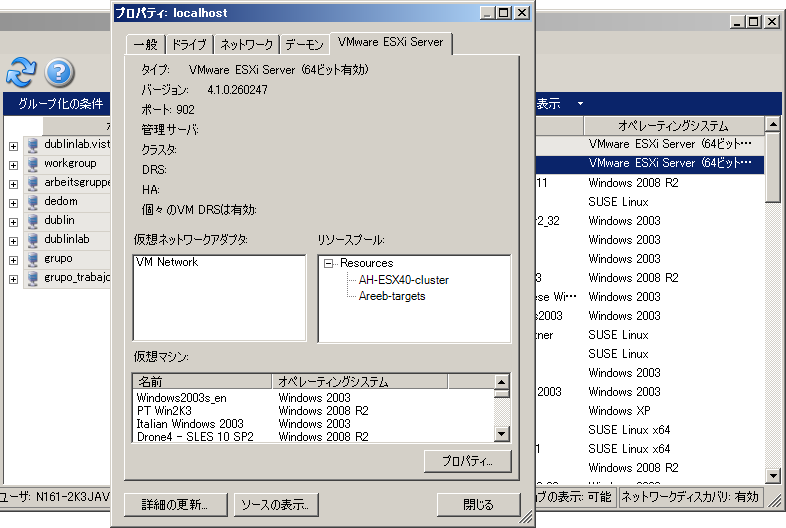Collapse the Resources tree node
Screen dimensions: 786x528
[329, 263]
